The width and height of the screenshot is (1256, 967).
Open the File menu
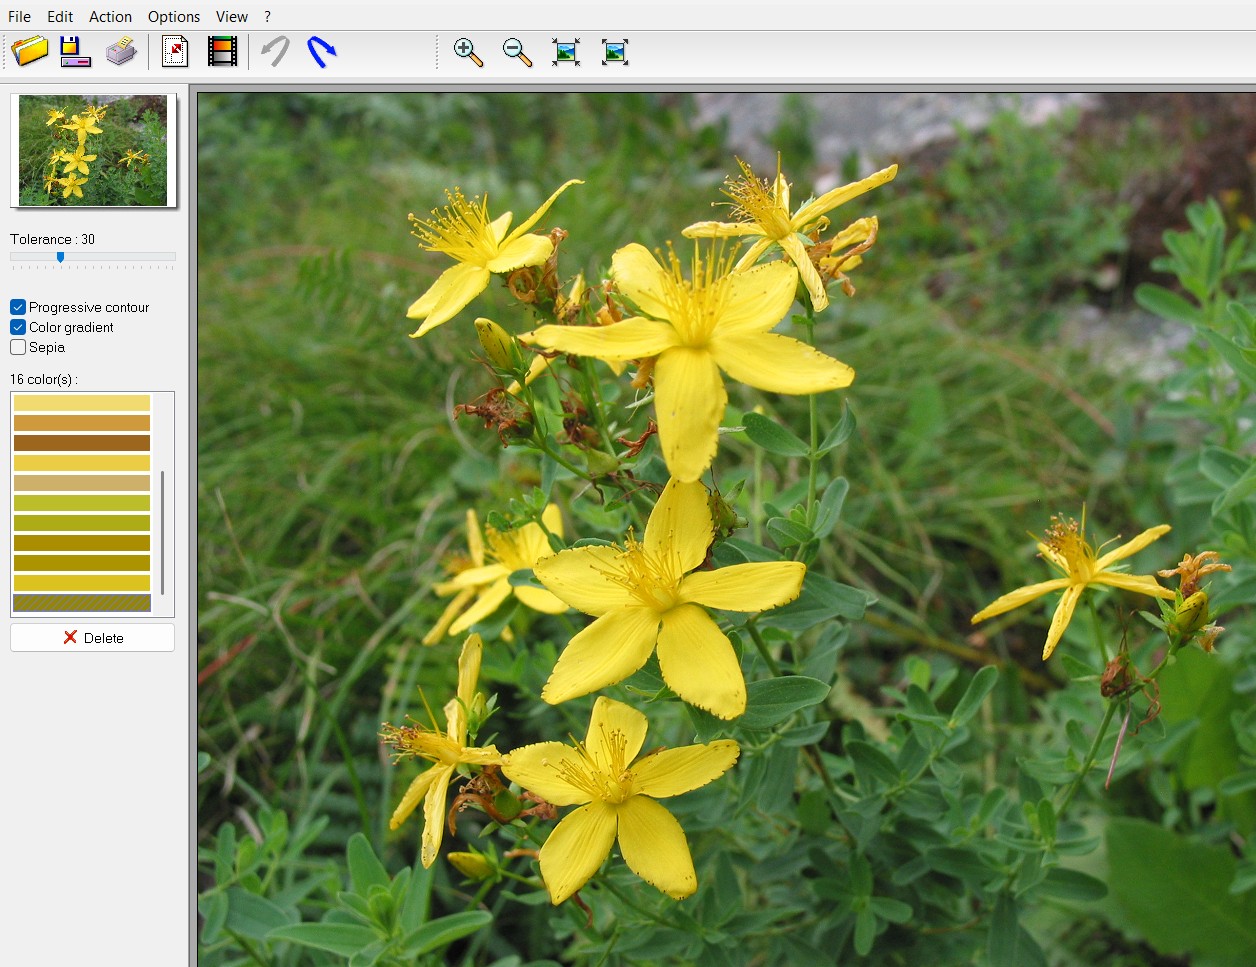point(19,16)
